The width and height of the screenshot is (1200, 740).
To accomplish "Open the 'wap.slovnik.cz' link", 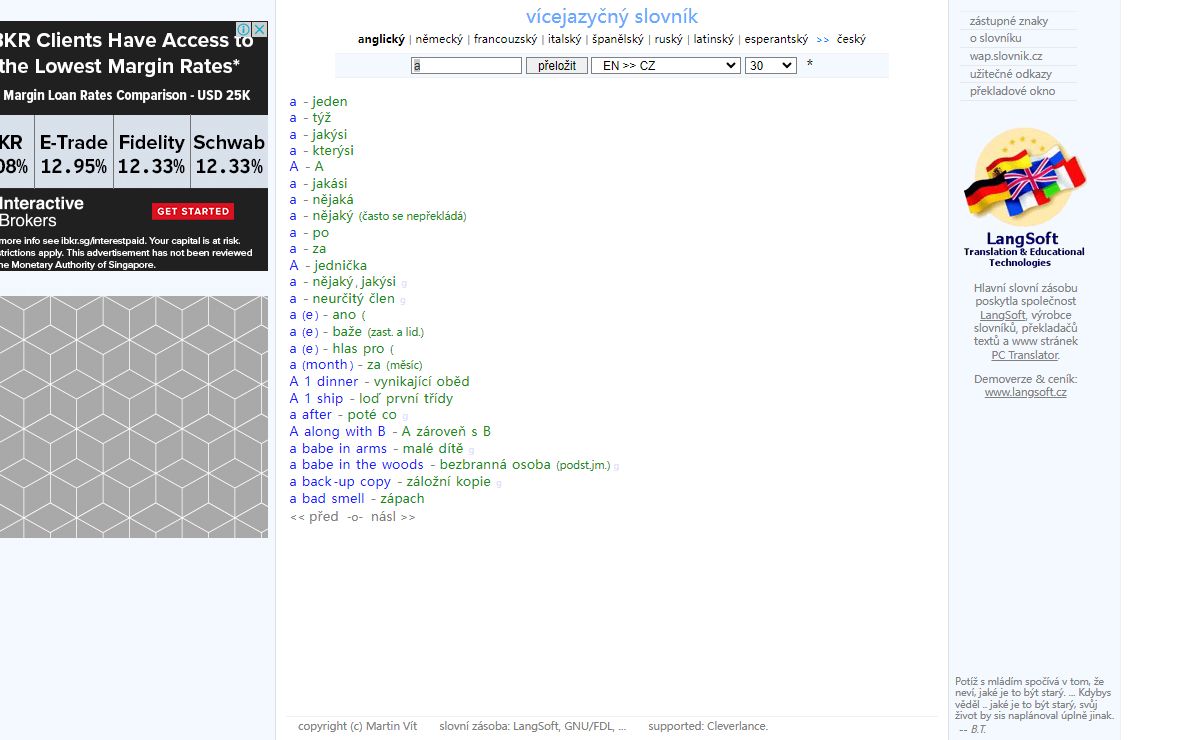I will pos(1005,56).
